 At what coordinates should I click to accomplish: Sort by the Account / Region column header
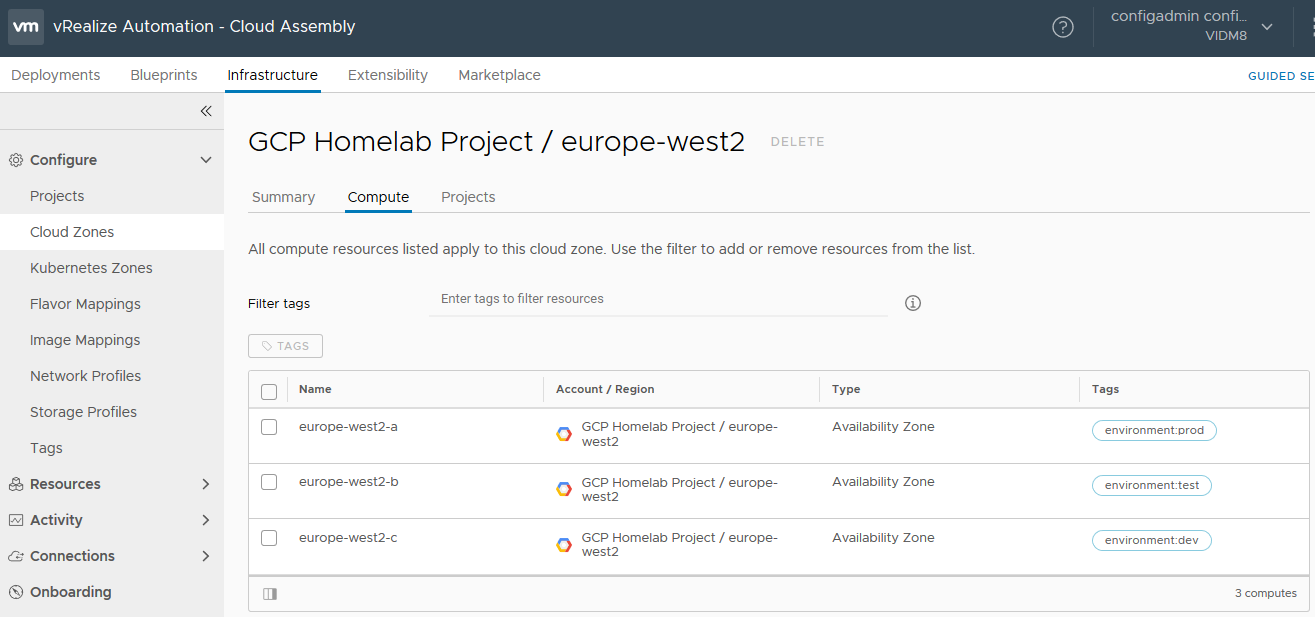click(x=605, y=389)
